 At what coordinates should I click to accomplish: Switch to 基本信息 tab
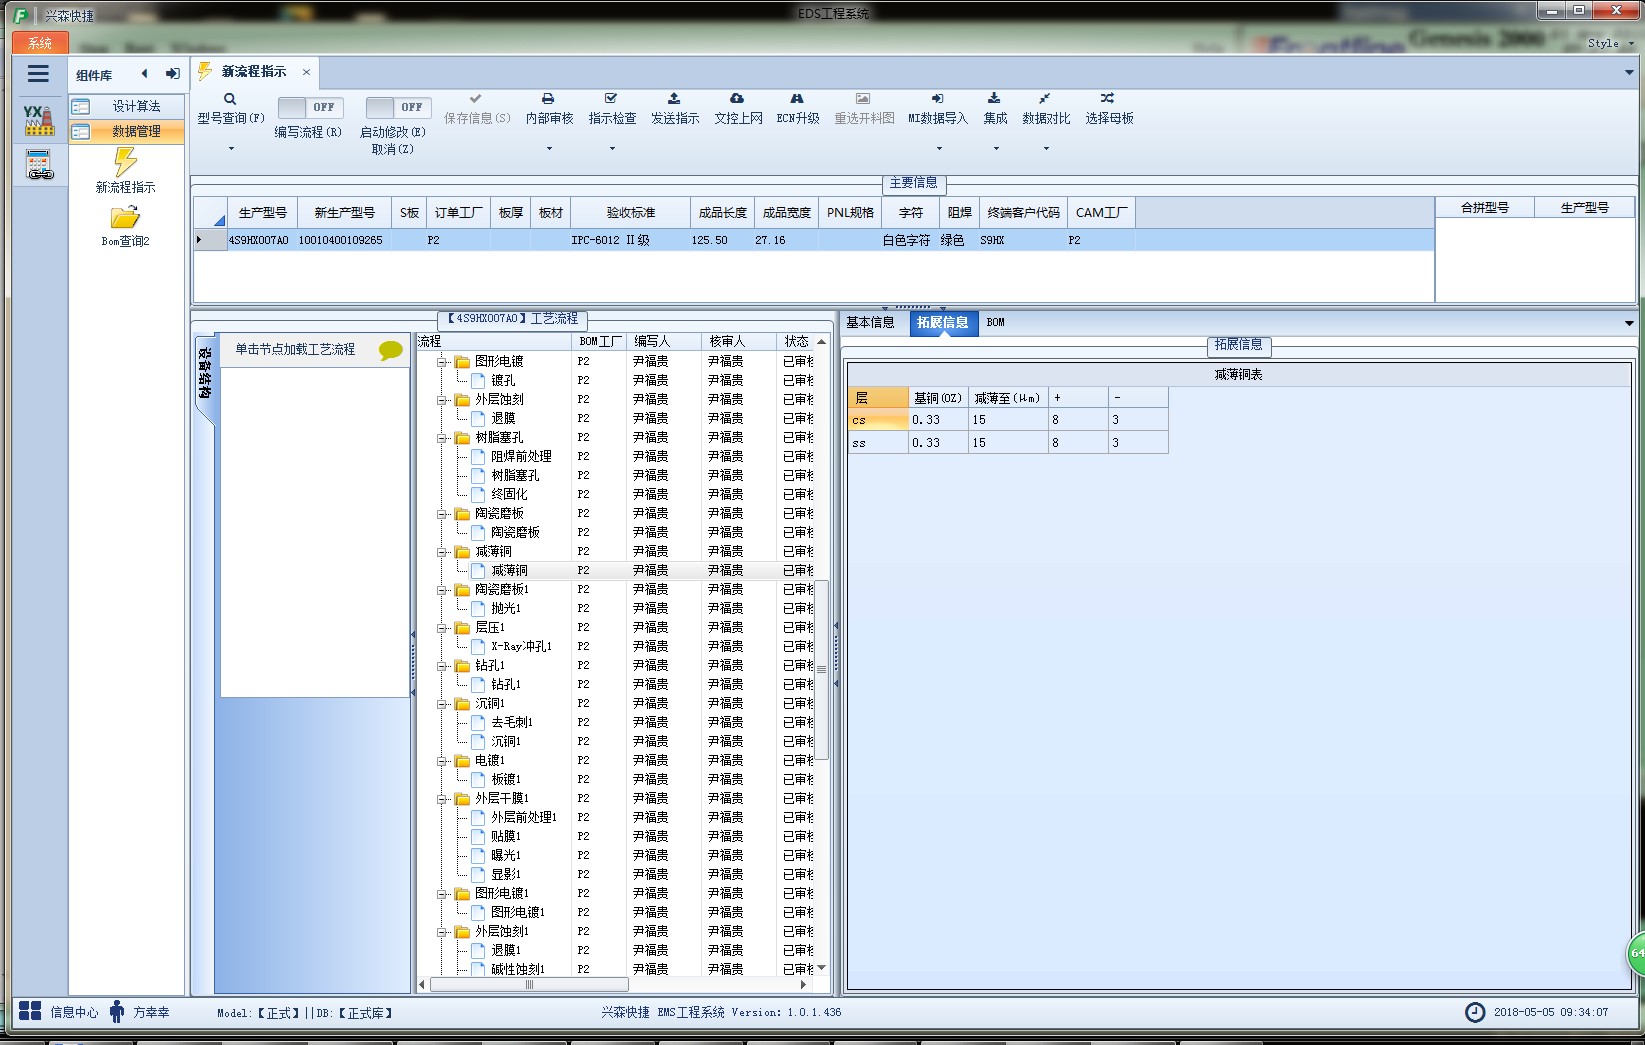tap(870, 322)
